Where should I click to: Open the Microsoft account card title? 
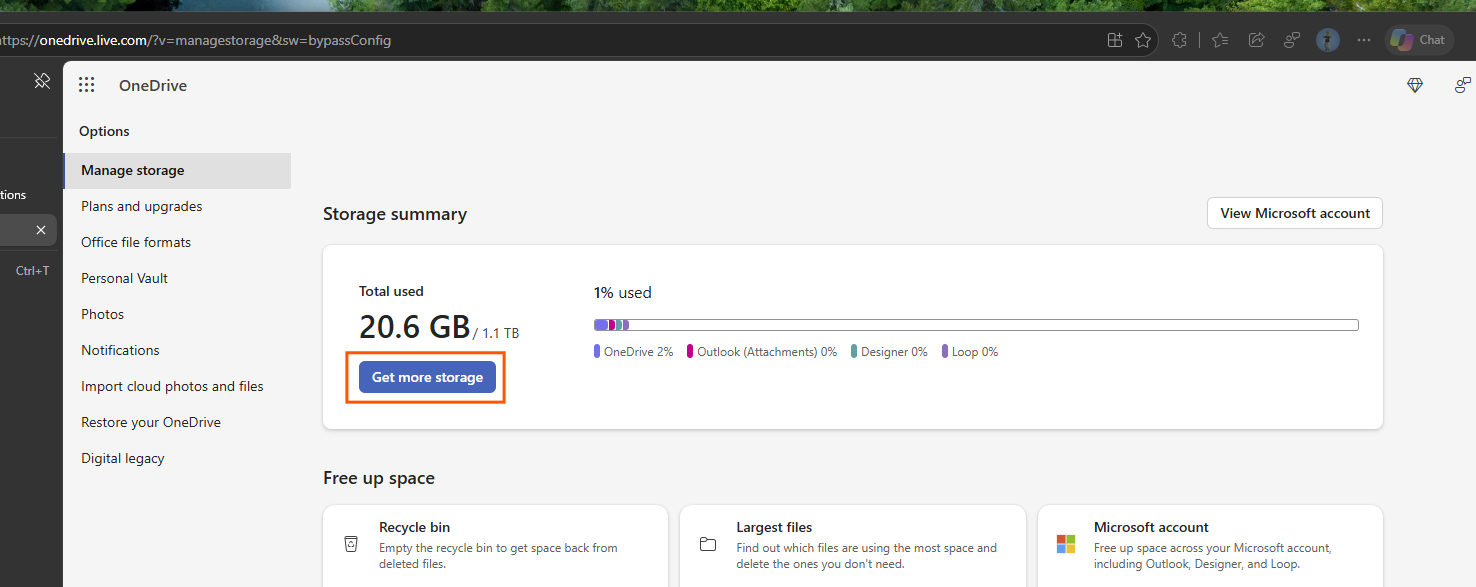click(x=1151, y=527)
